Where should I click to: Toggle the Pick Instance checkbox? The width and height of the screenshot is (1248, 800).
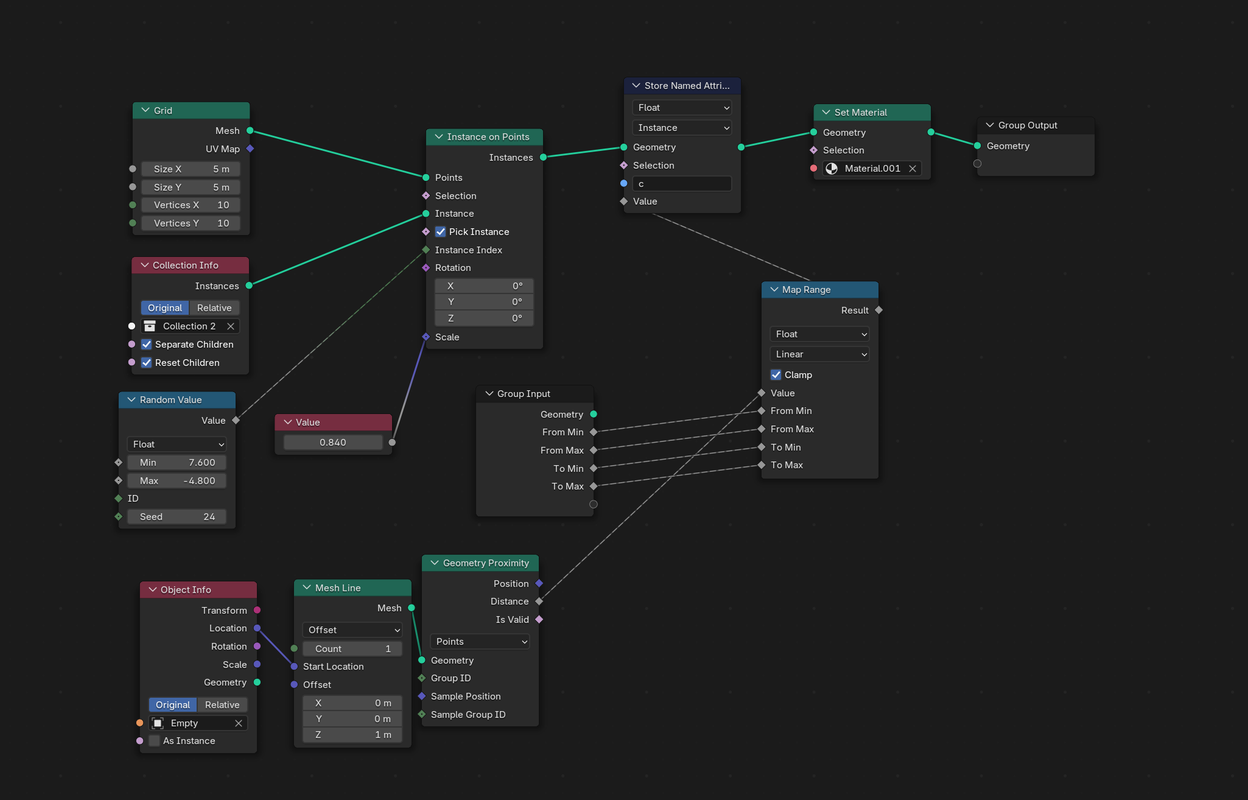(x=441, y=232)
